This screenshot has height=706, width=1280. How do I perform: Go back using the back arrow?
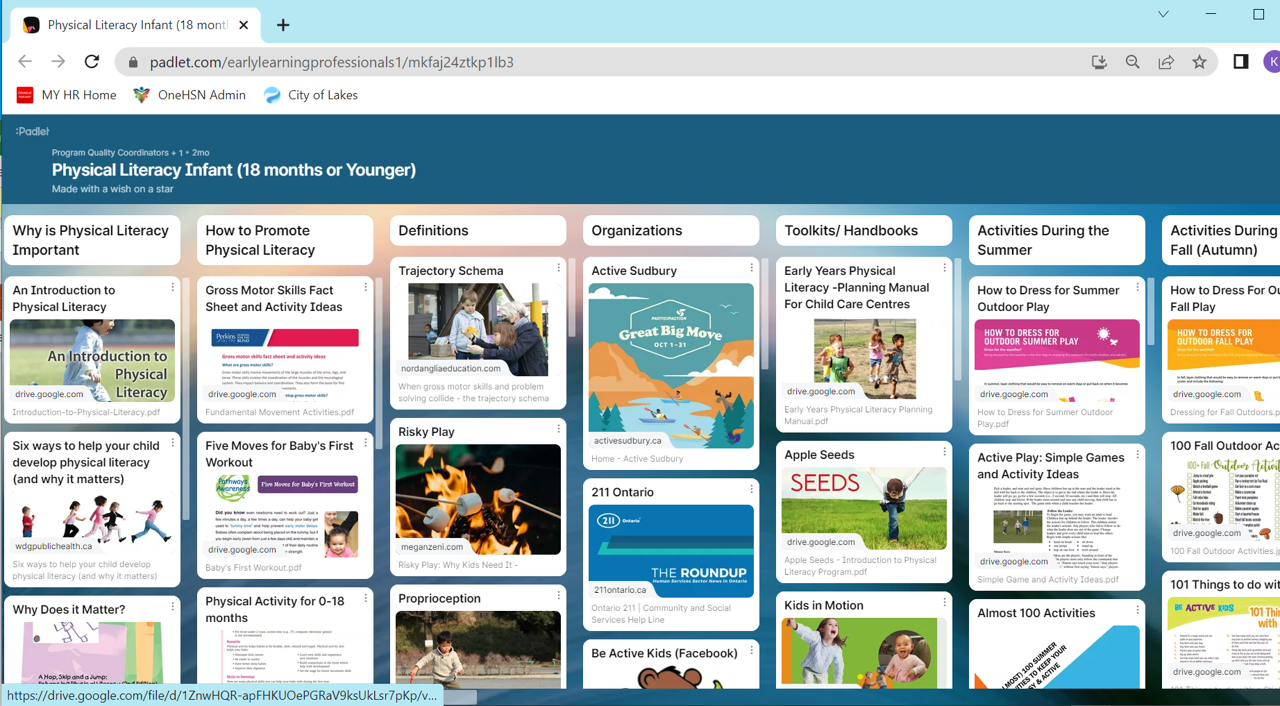[x=25, y=62]
